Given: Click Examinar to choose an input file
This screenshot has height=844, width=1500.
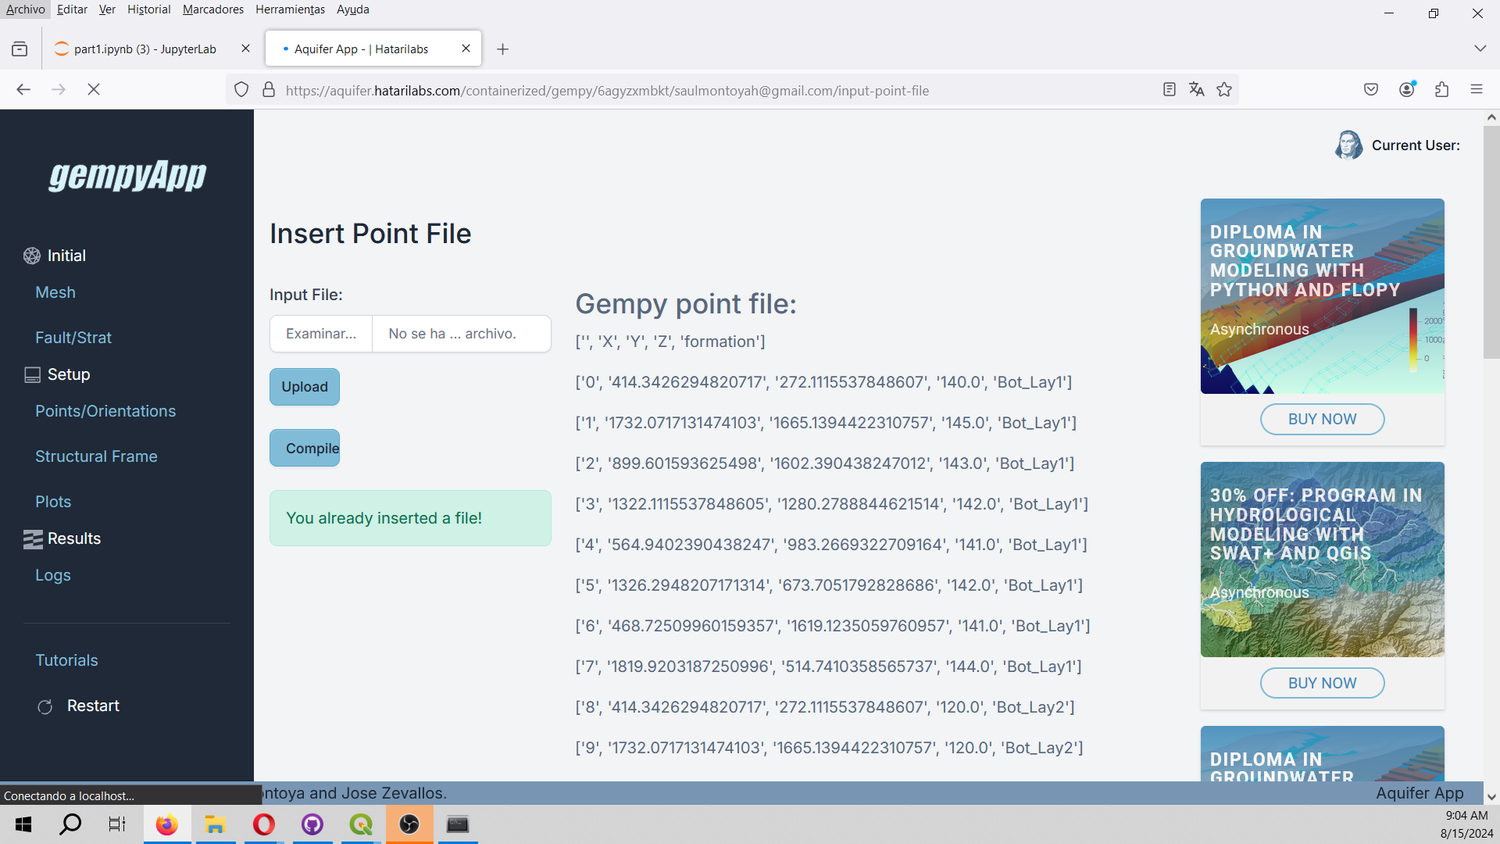Looking at the screenshot, I should point(320,333).
